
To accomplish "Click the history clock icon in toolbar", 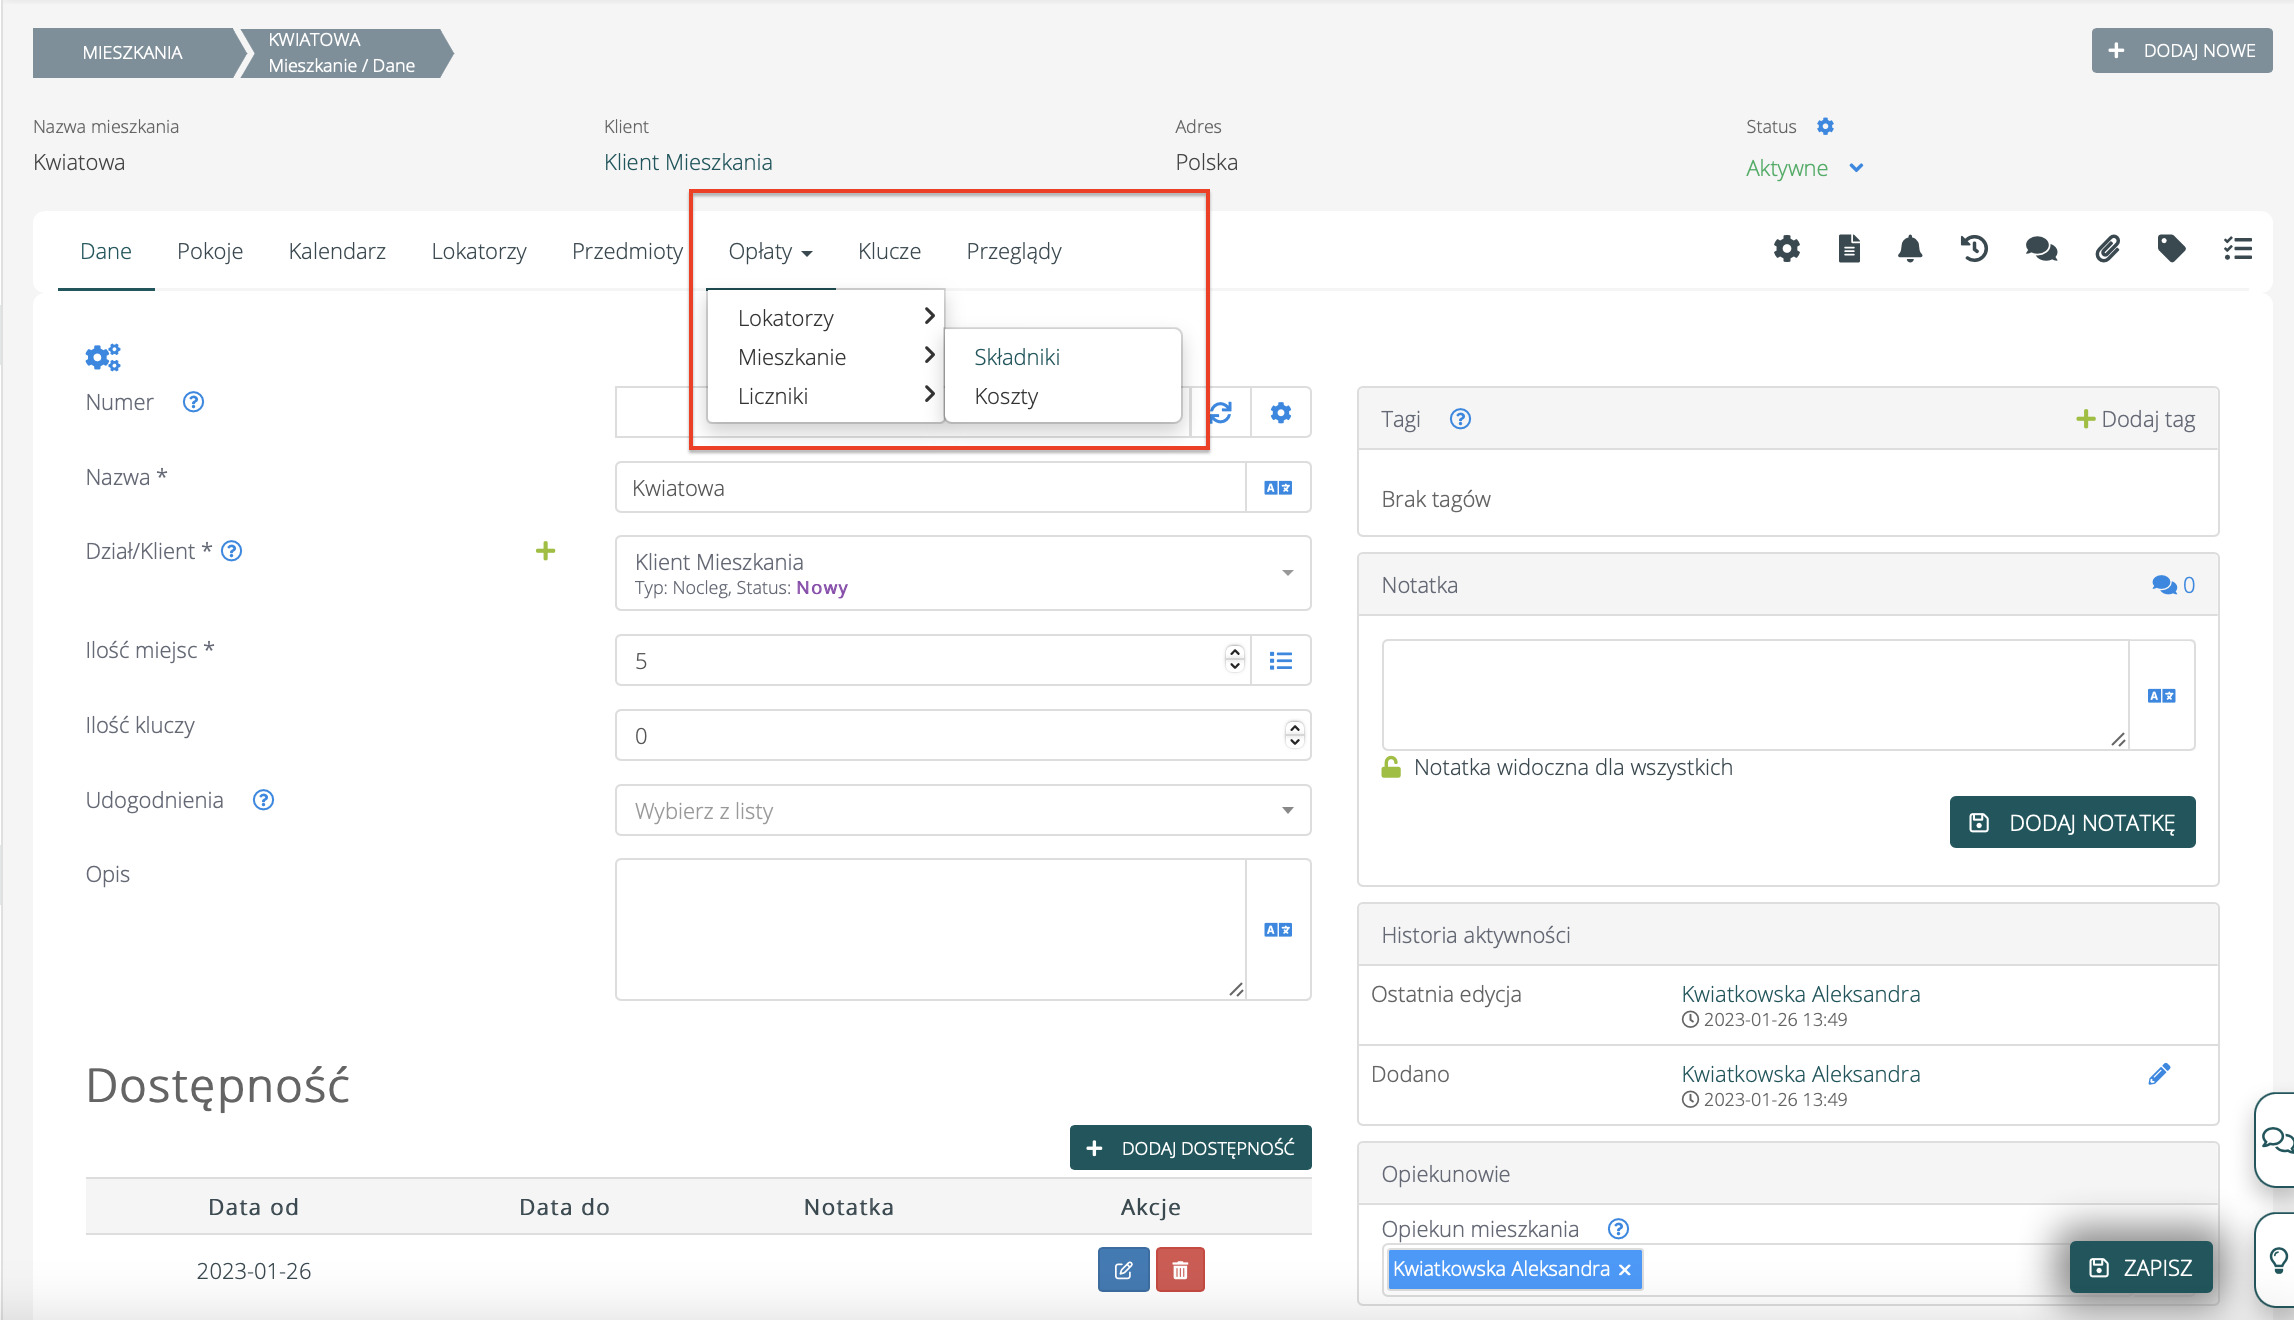I will (x=1974, y=248).
